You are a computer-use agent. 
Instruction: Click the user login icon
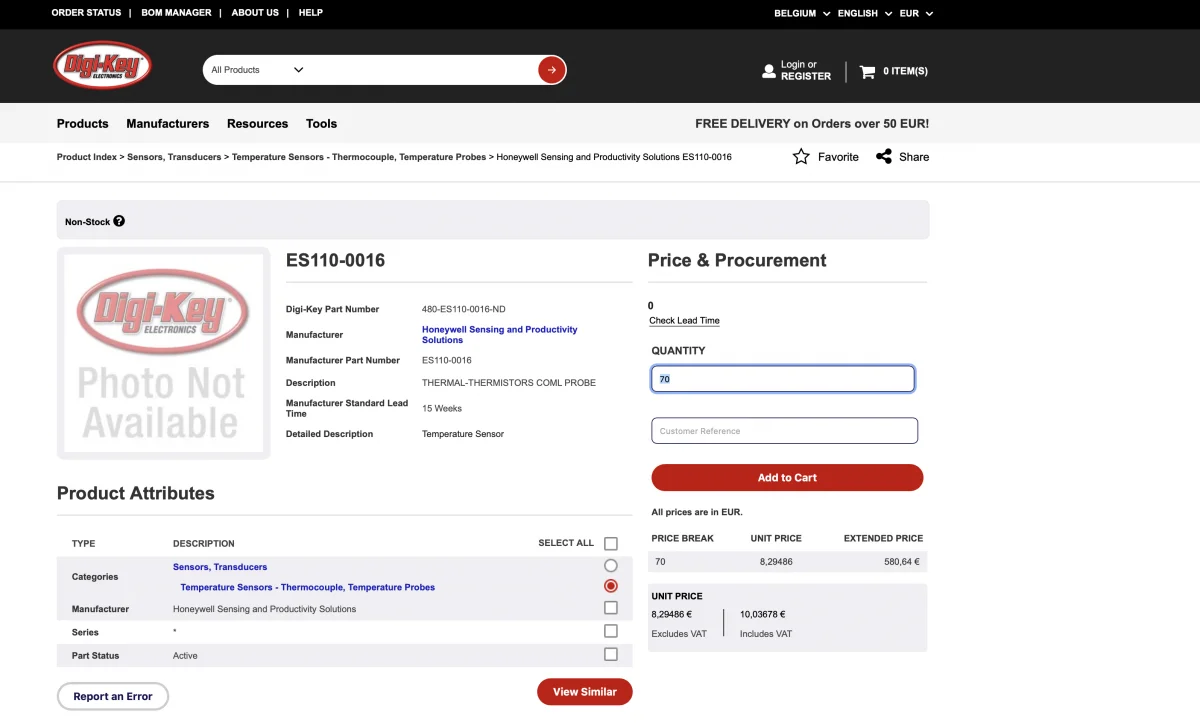768,71
